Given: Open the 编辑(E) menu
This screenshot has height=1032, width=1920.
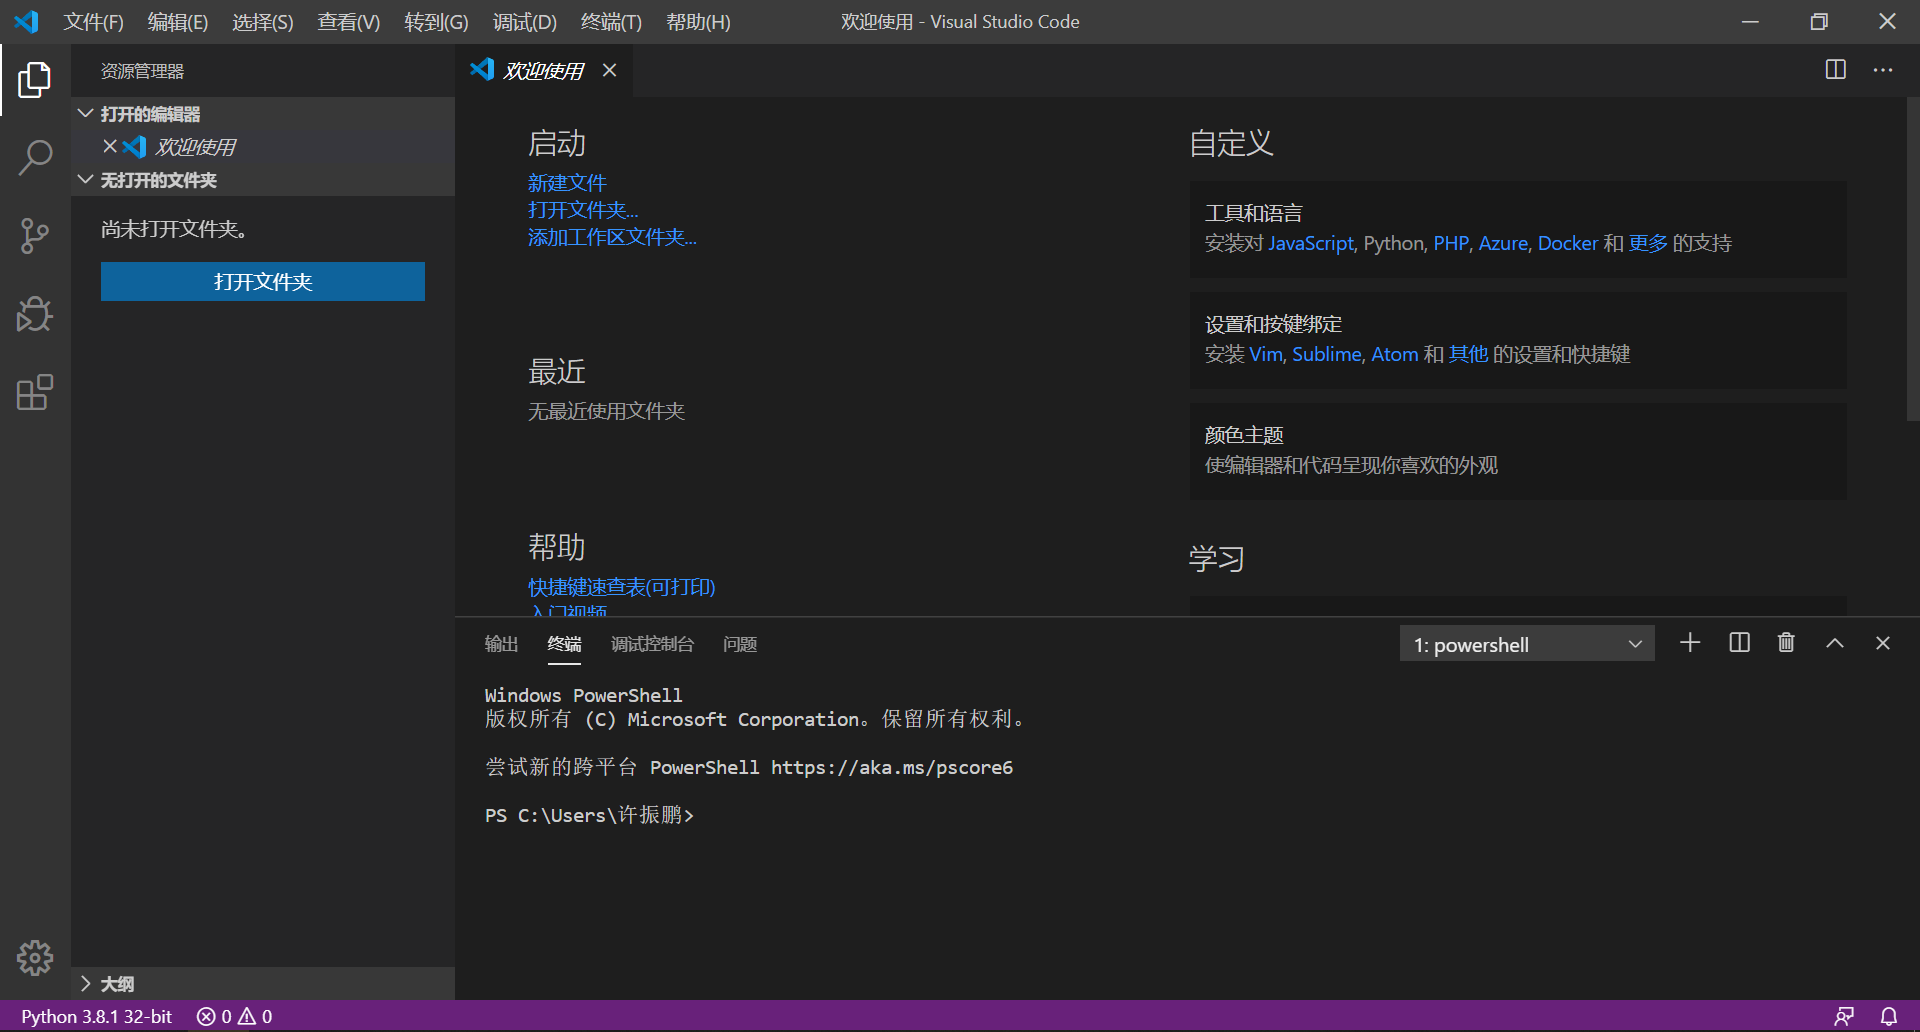Looking at the screenshot, I should 178,22.
